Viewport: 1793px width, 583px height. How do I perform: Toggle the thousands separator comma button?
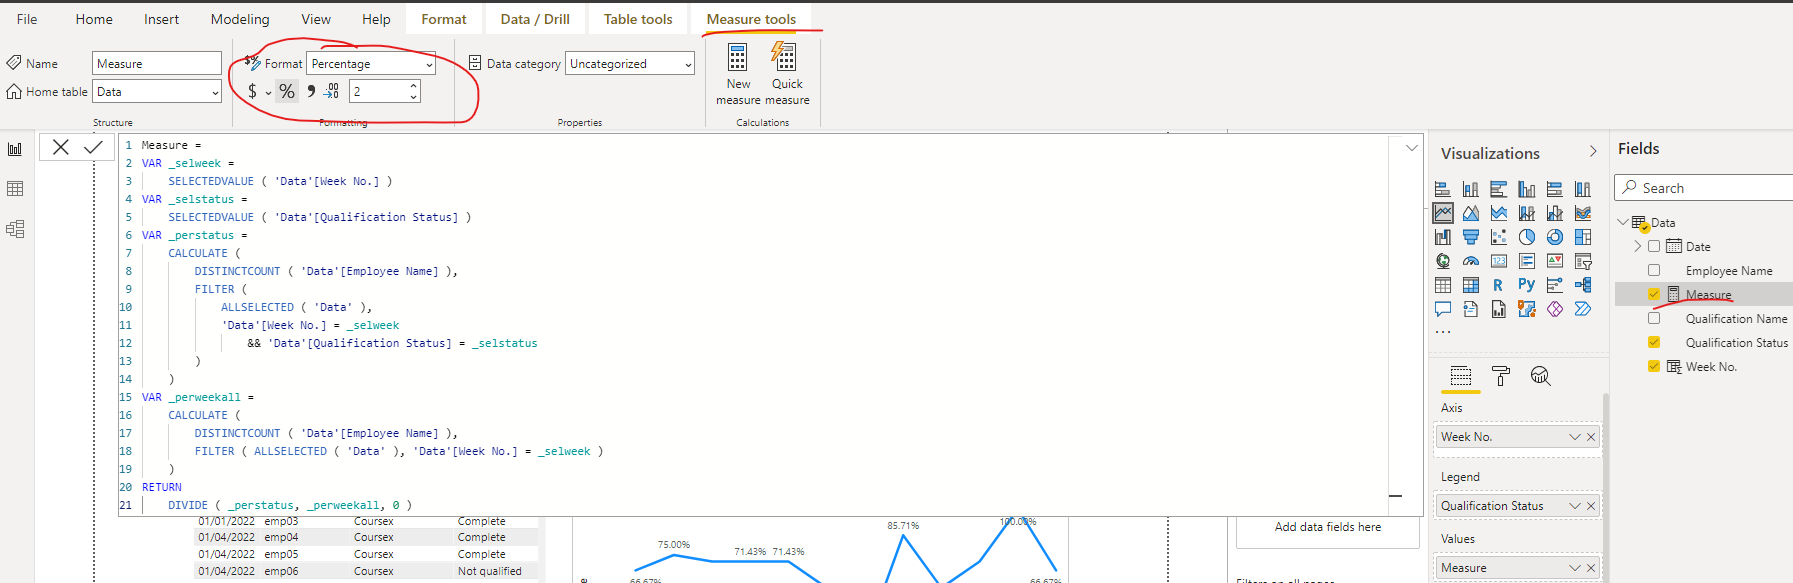coord(311,91)
